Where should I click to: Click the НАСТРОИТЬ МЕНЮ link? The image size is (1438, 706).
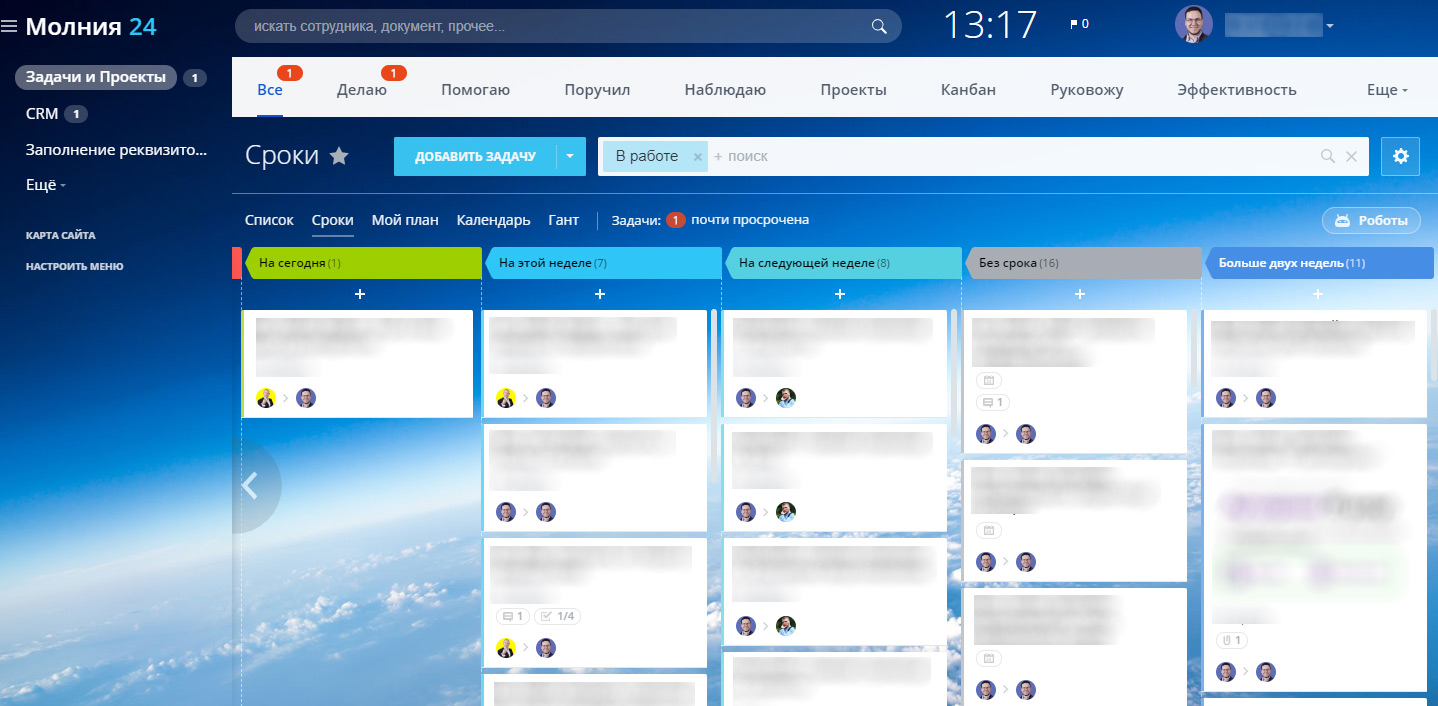point(75,267)
